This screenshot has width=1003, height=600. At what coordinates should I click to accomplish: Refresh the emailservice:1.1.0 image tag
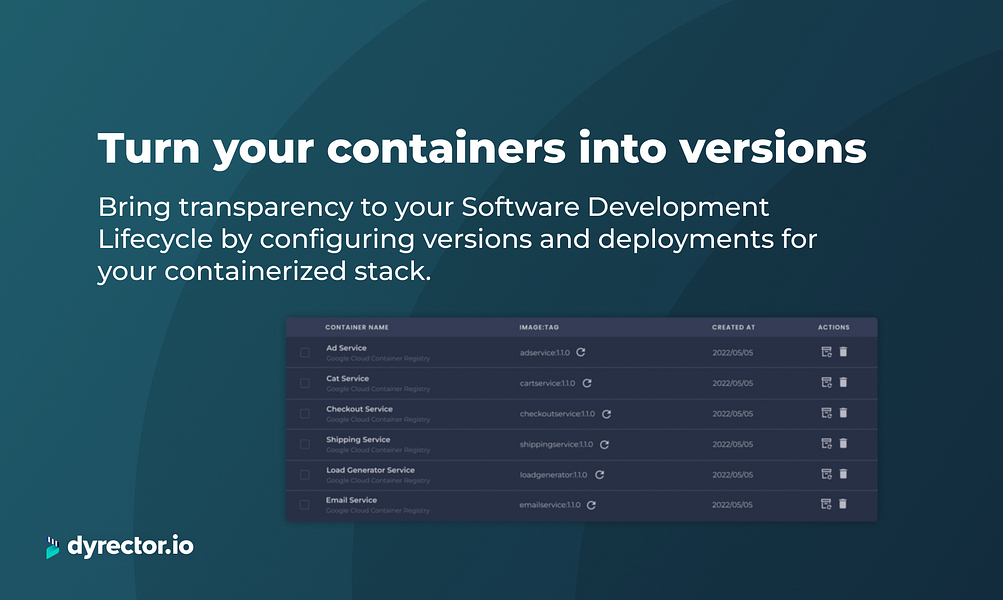tap(592, 505)
